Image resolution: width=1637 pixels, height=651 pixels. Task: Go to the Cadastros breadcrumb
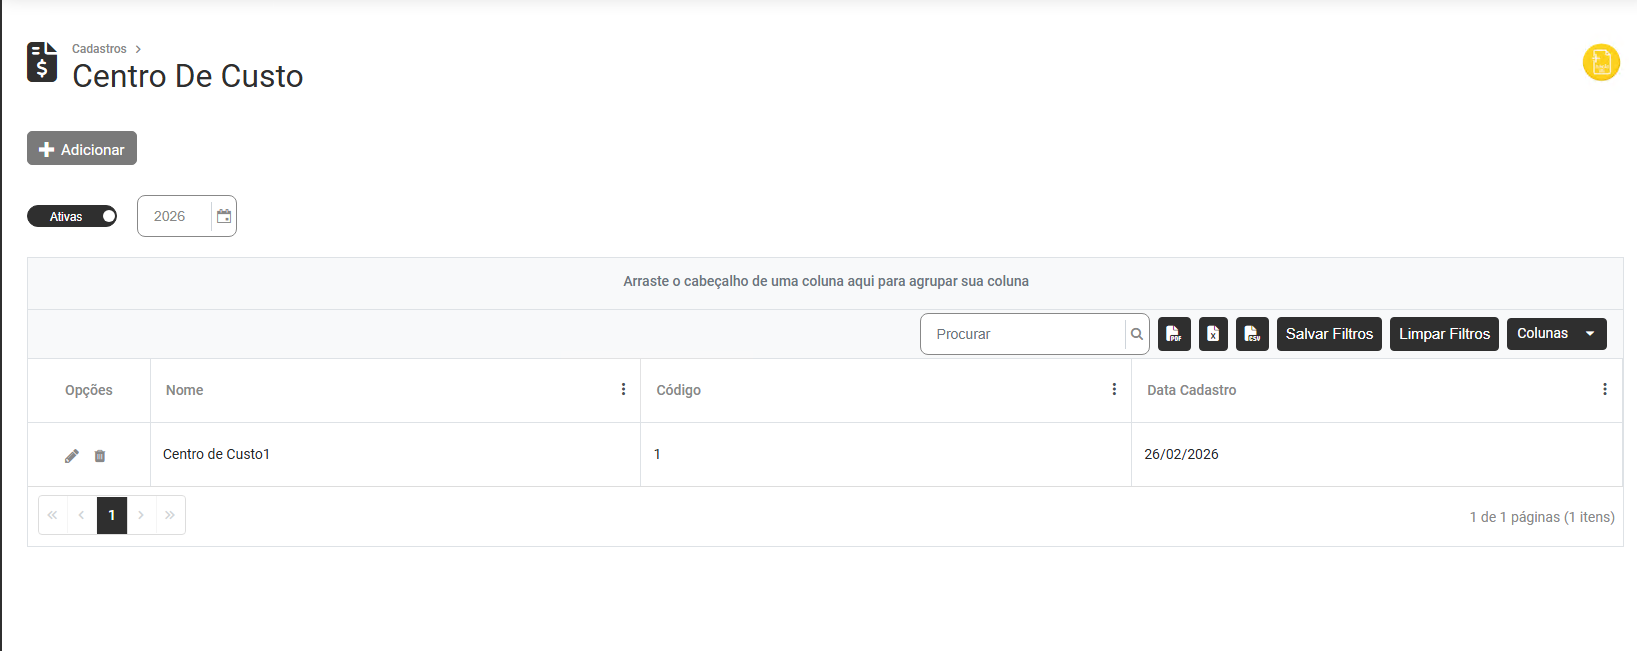[x=99, y=49]
